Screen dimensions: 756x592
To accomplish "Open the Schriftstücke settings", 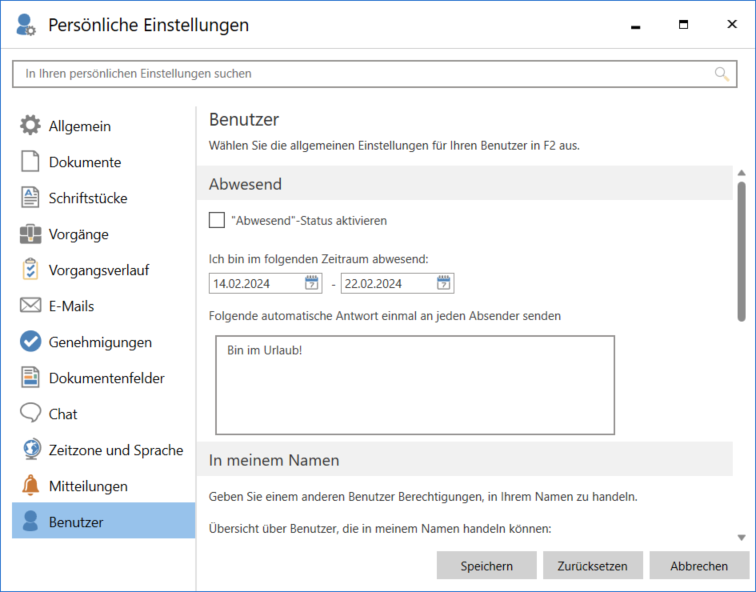I will point(104,198).
